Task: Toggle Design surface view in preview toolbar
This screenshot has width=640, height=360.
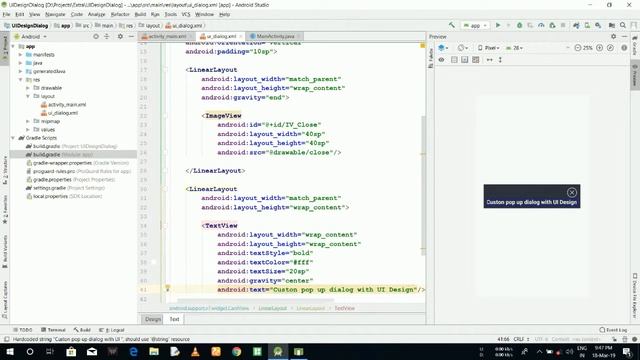Action: 454,60
